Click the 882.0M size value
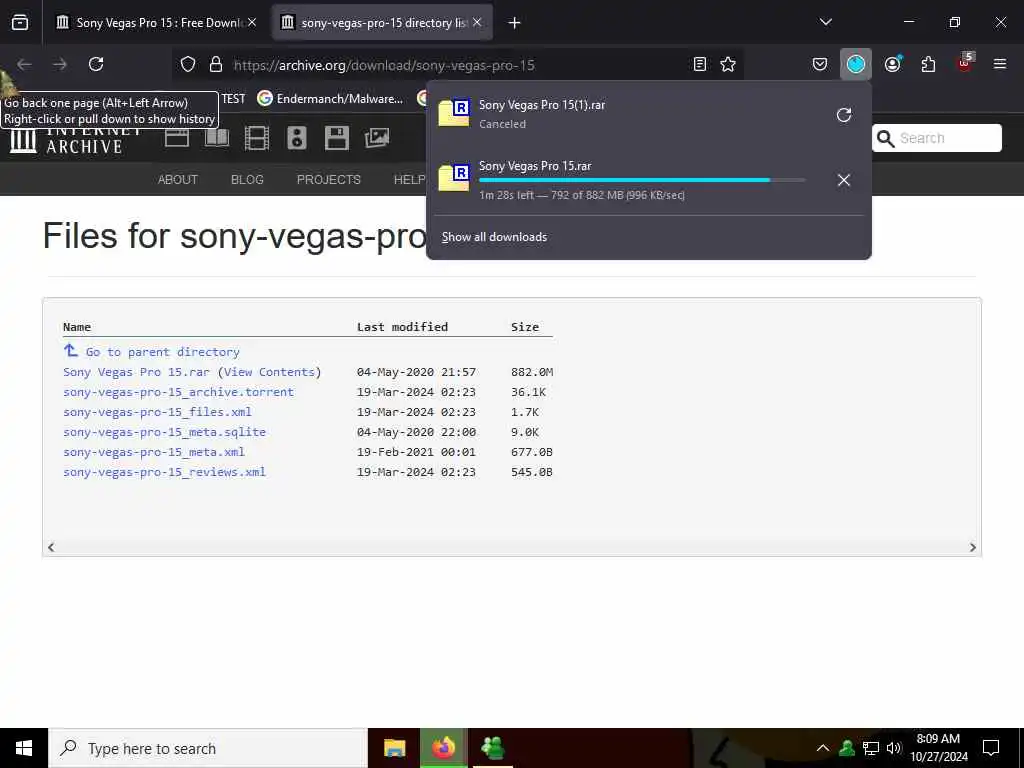This screenshot has width=1024, height=768. pos(532,372)
